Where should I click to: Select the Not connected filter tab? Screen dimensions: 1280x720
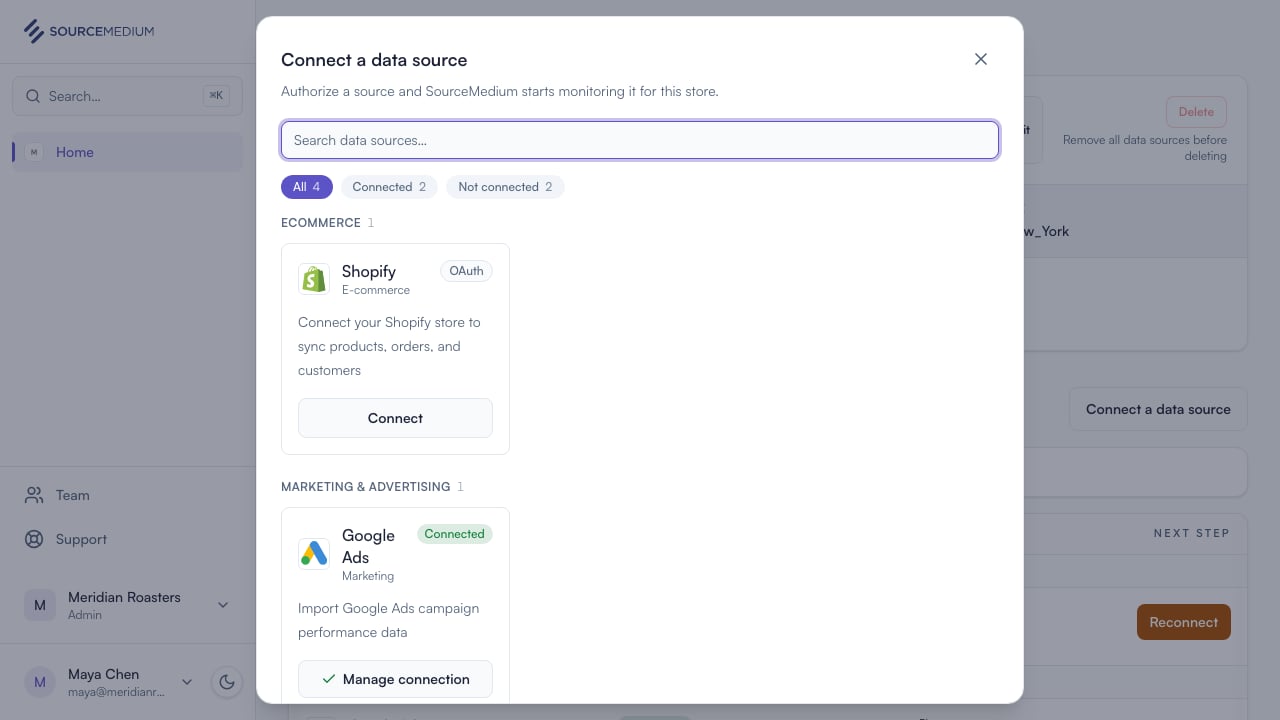click(505, 187)
